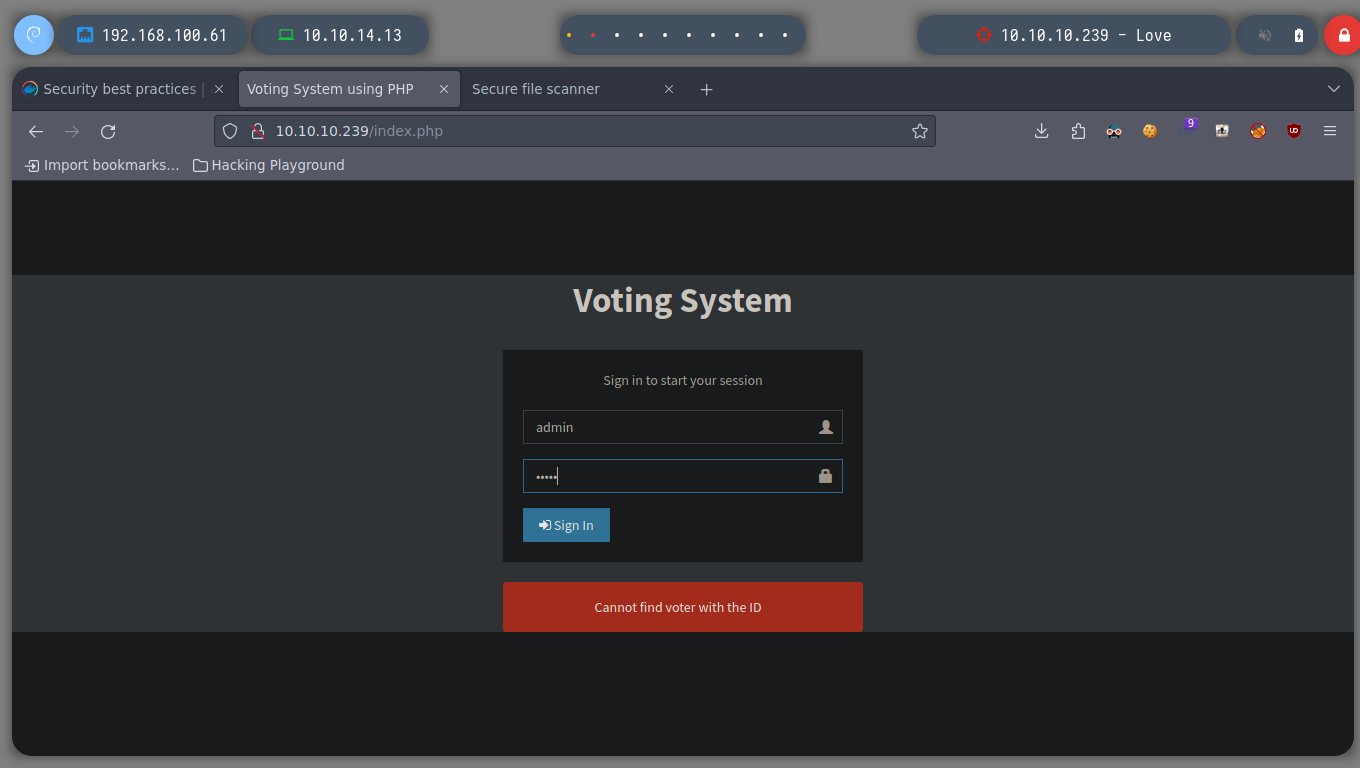Click the VPN IP 10.10.14.13 widget

click(340, 35)
